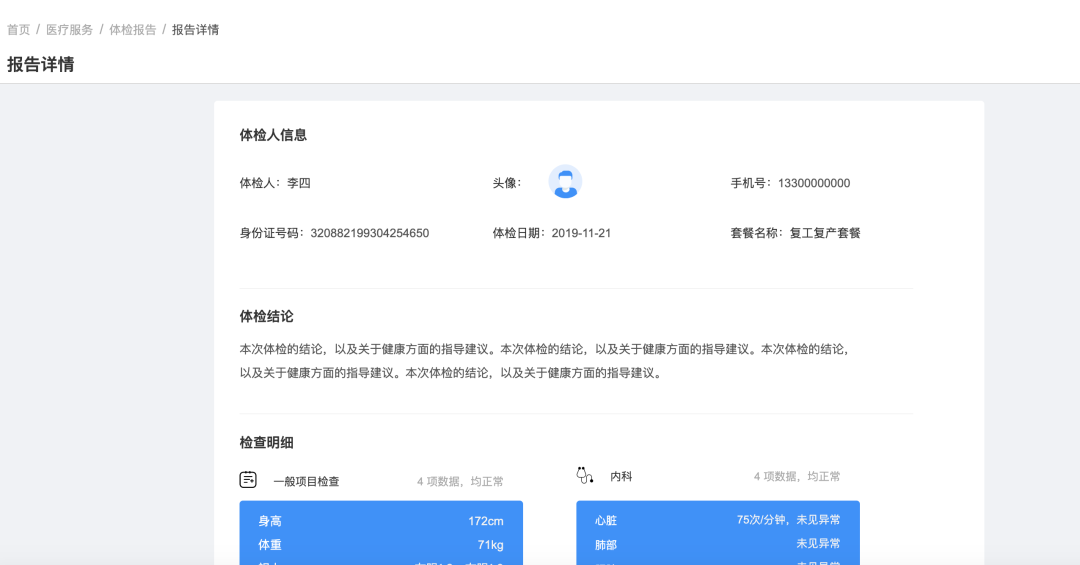
Task: Click the 一般项目检查 clipboard icon
Action: [248, 480]
